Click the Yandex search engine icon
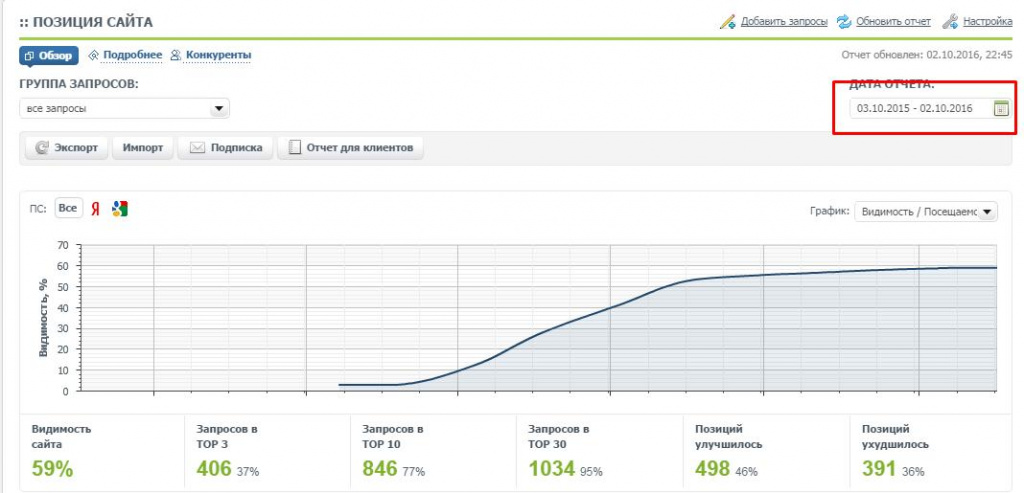This screenshot has height=493, width=1024. pyautogui.click(x=96, y=209)
